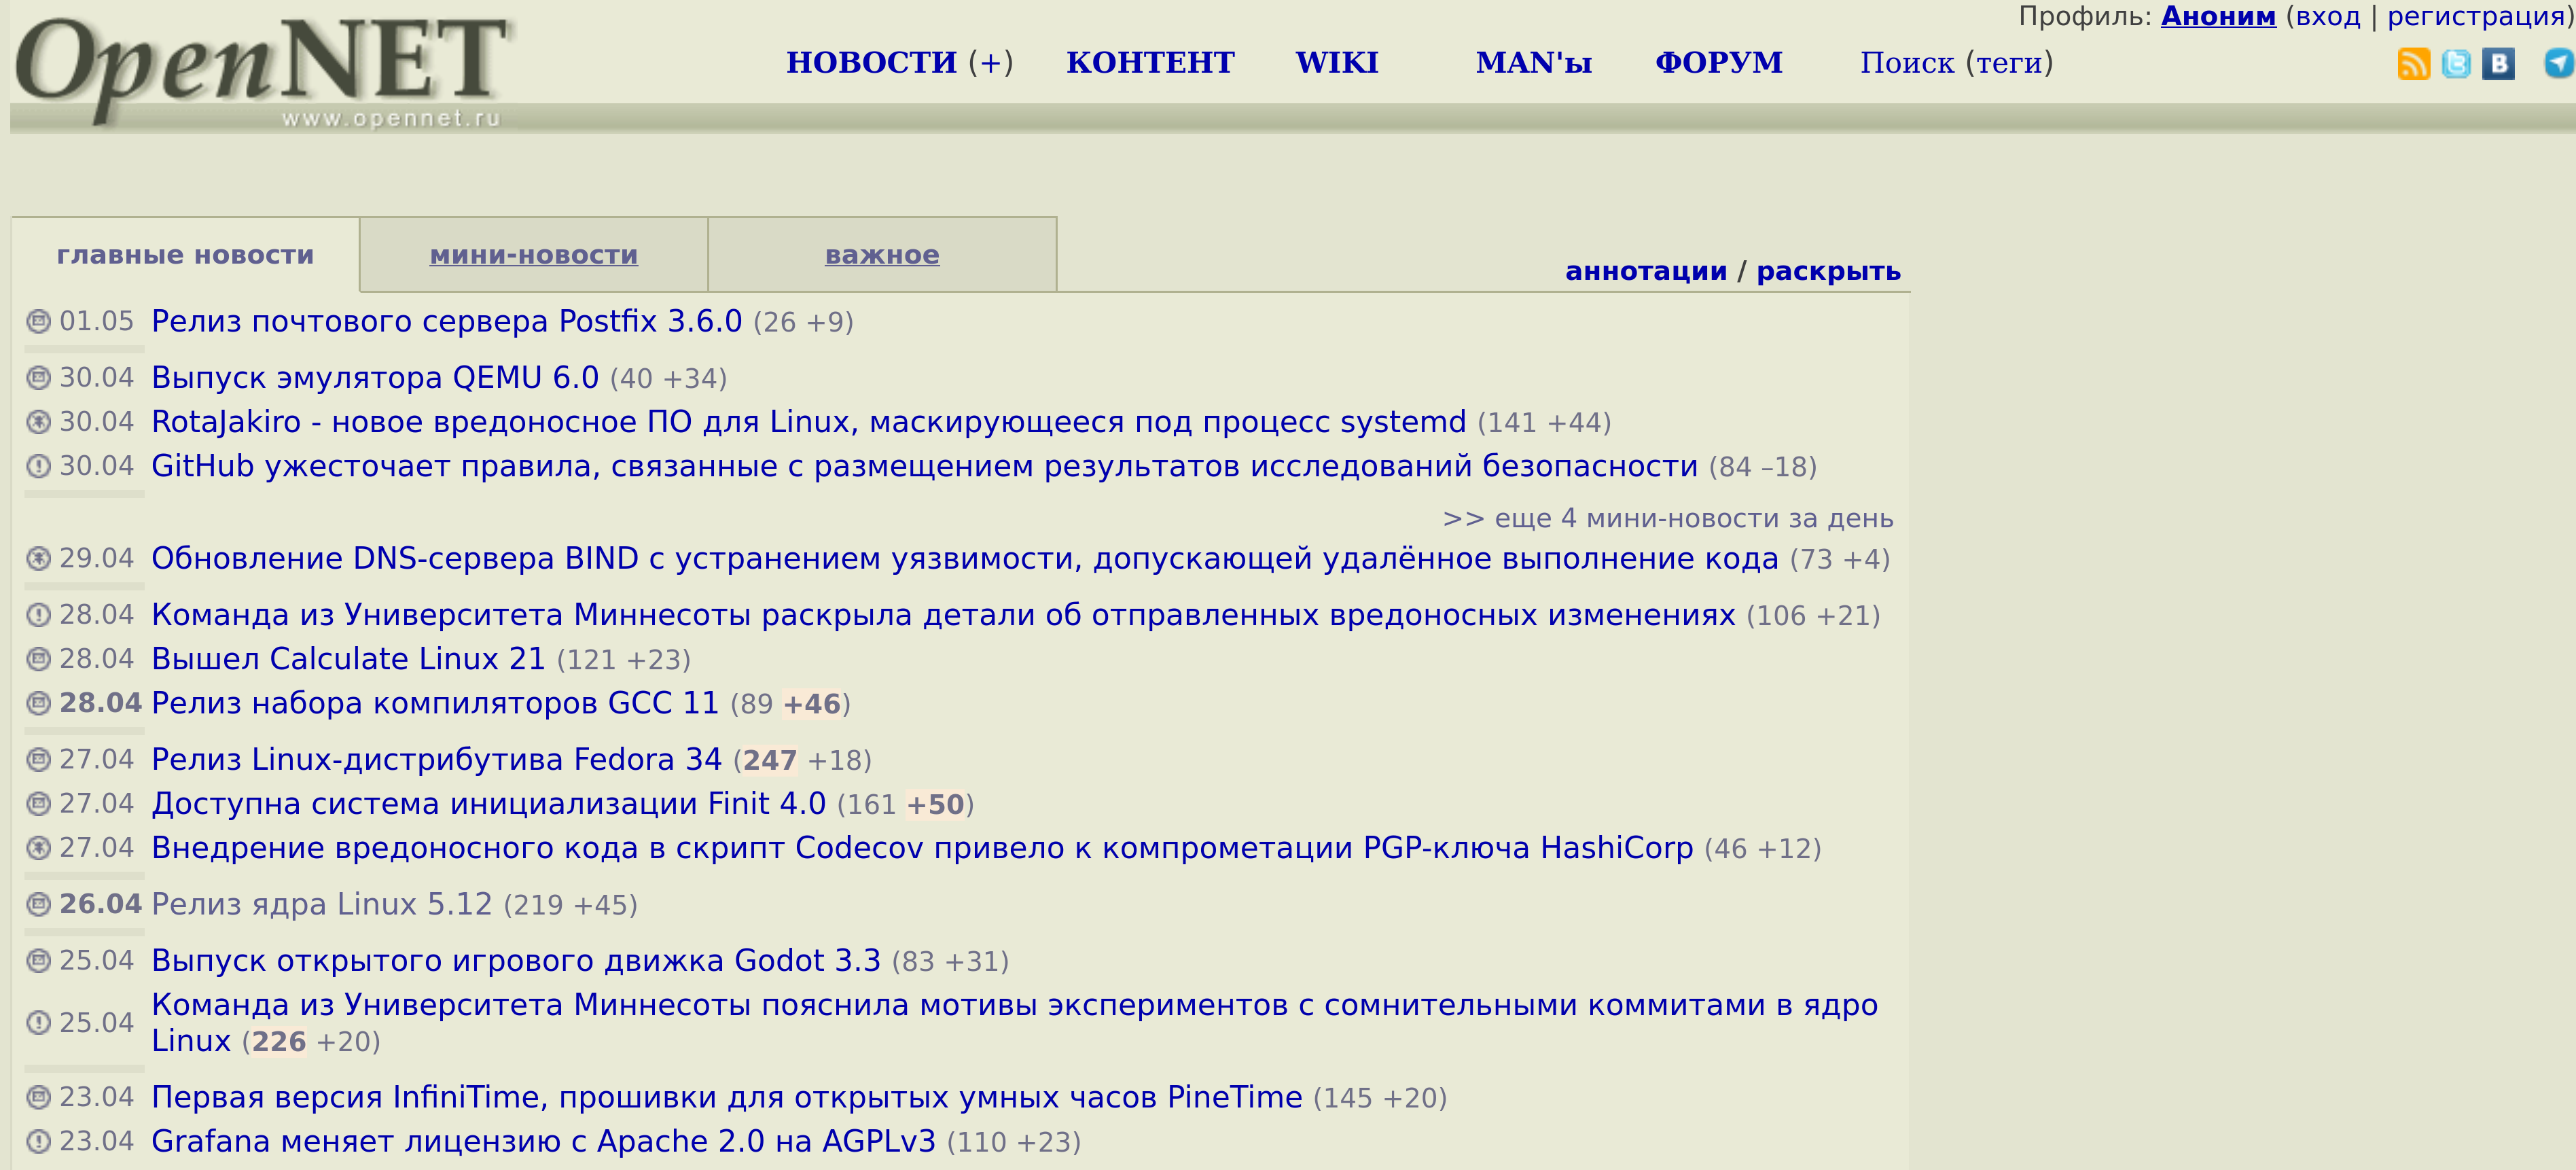
Task: Click the Аноним profile link
Action: 2218,16
